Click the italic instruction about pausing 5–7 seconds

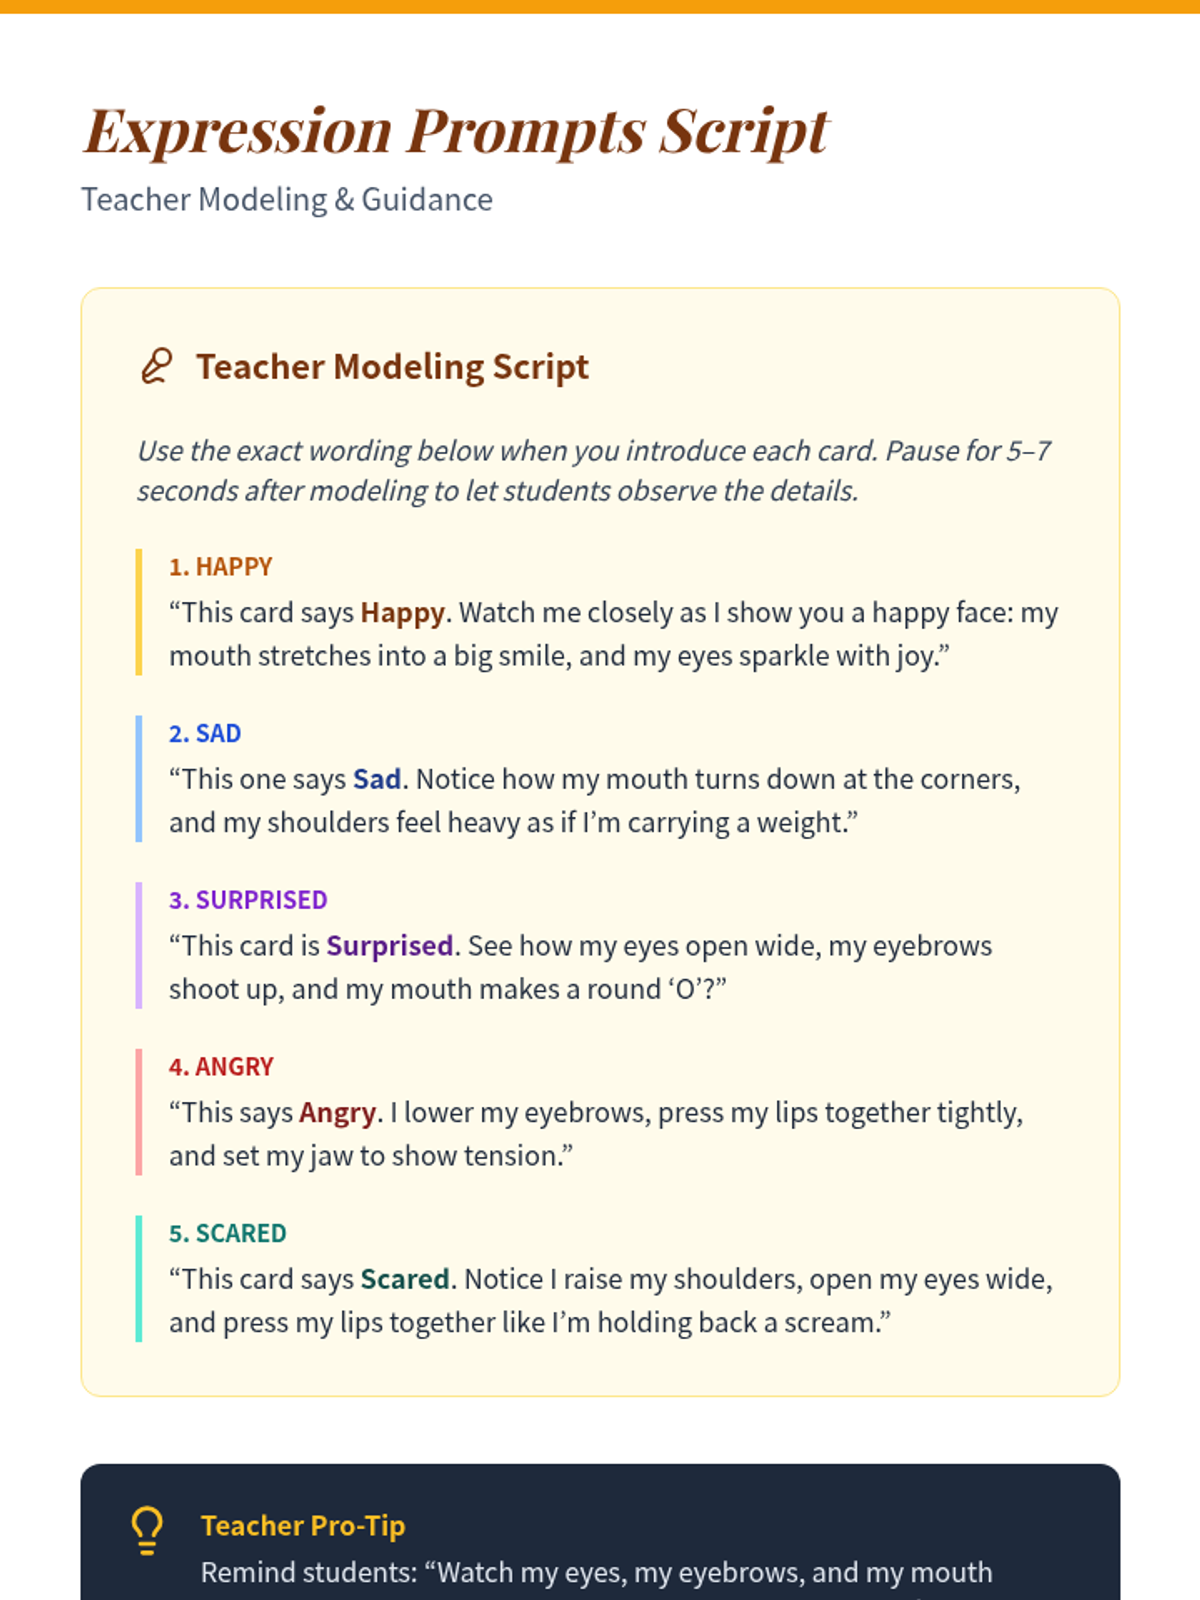coord(594,471)
